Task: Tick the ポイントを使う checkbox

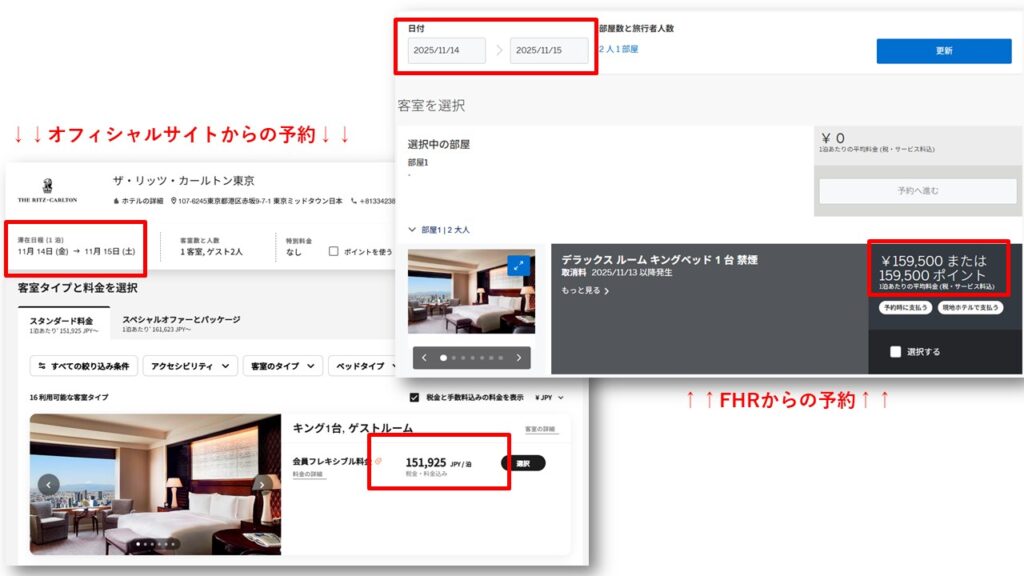Action: tap(334, 252)
